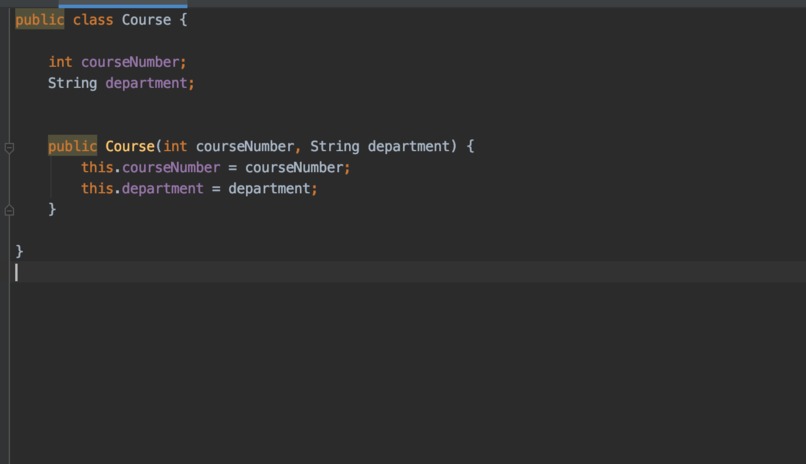Click this.courseNumber in the assignment
Image resolution: width=806 pixels, height=464 pixels.
point(151,168)
